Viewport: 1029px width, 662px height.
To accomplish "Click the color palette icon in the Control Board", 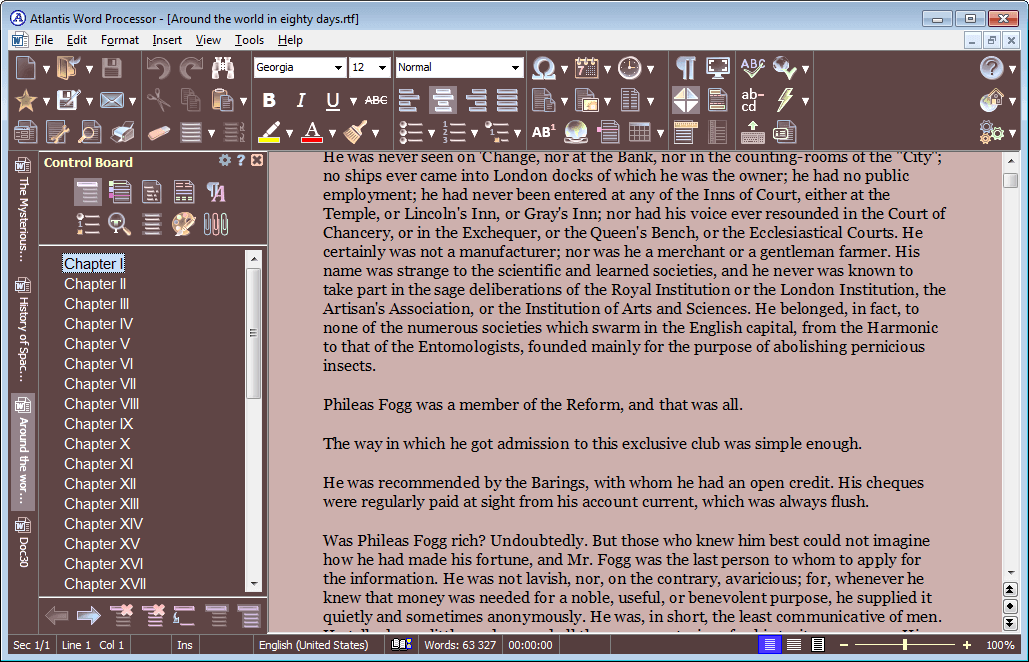I will pos(183,224).
